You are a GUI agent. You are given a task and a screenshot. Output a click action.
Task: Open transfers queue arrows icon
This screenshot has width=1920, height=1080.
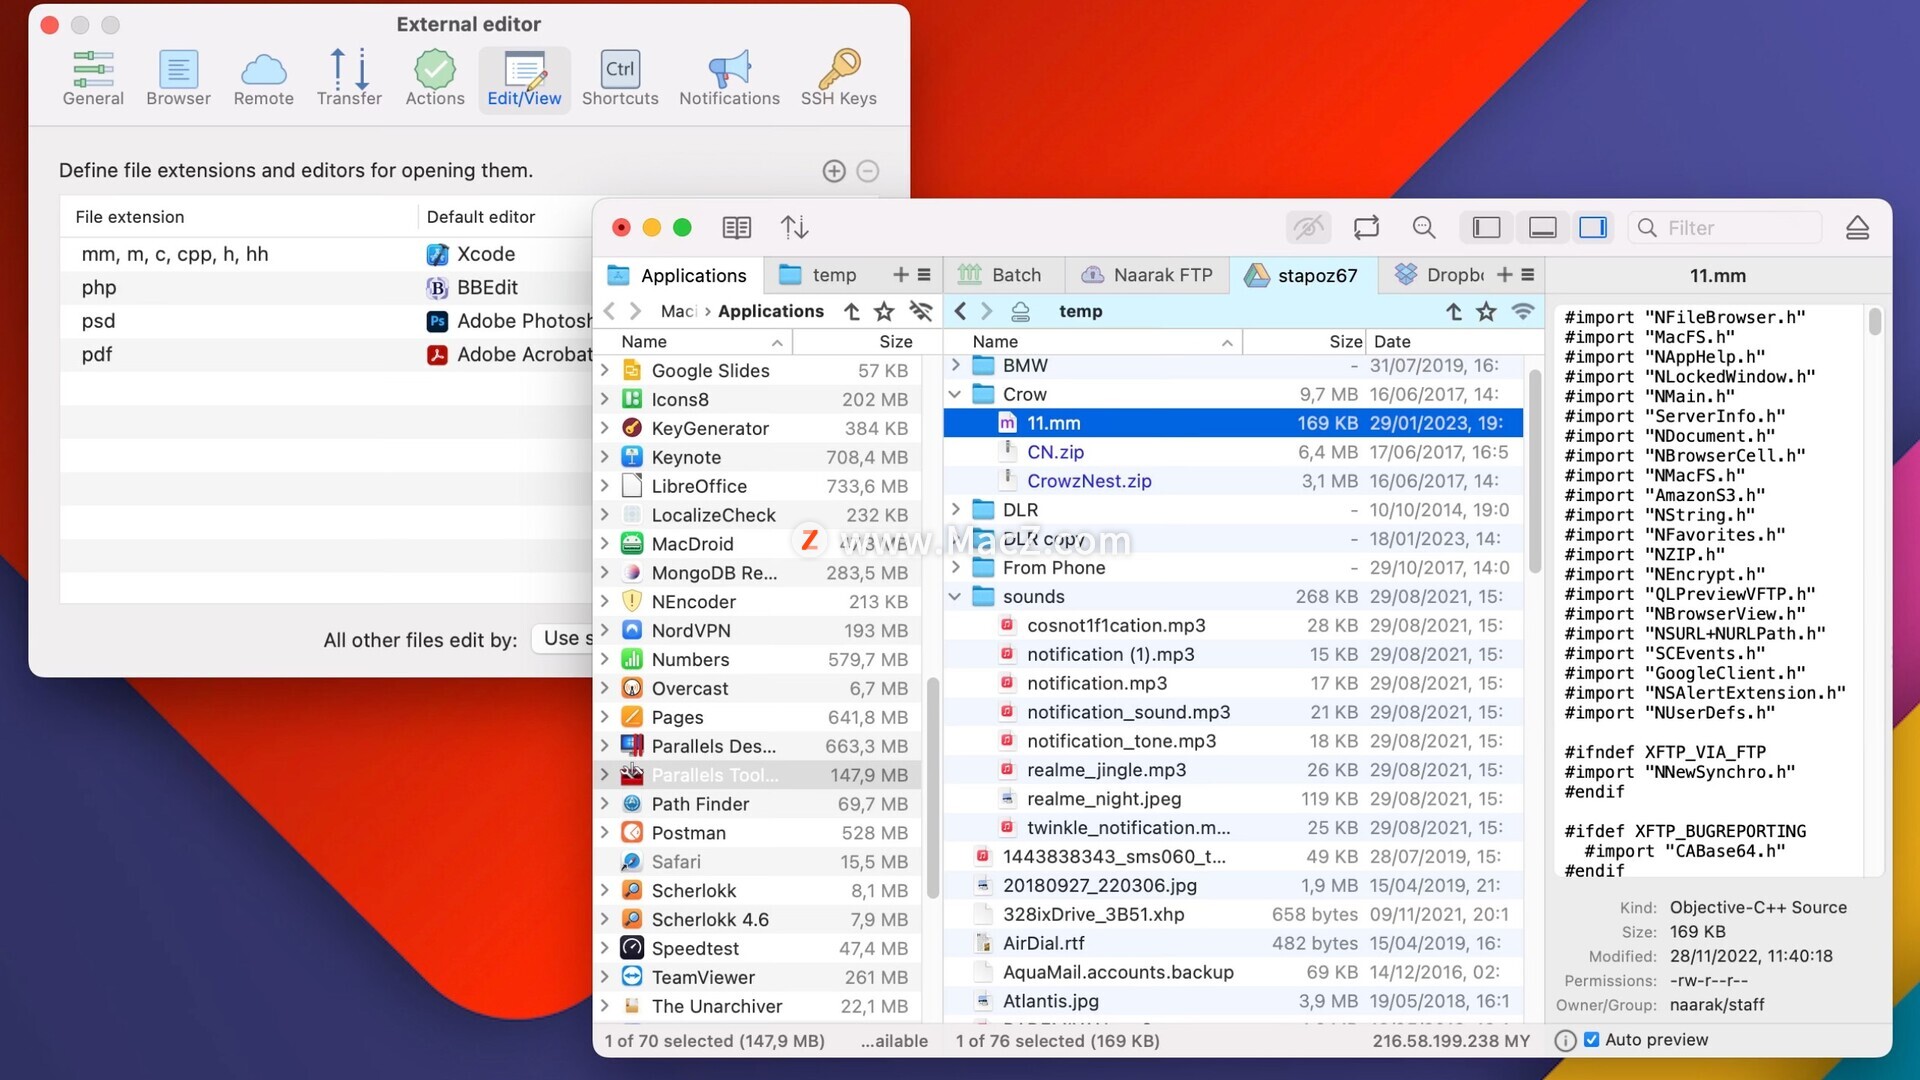pyautogui.click(x=795, y=228)
